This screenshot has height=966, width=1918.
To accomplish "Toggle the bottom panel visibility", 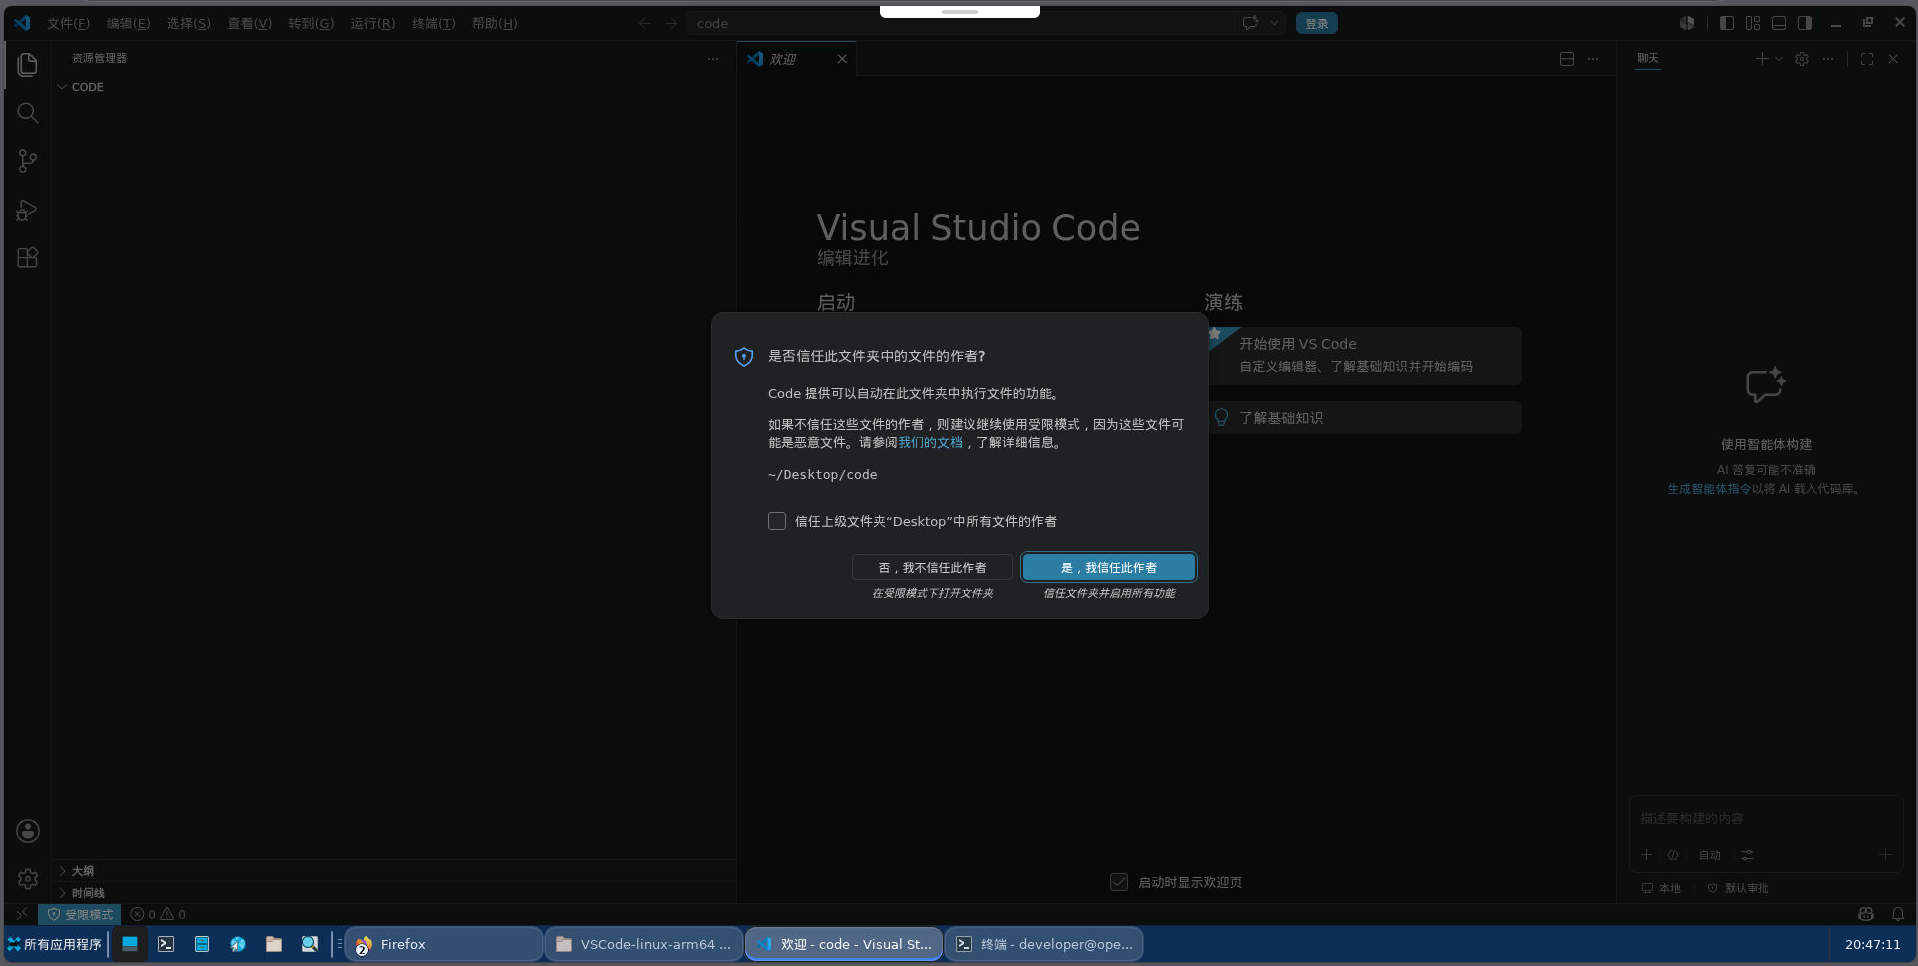I will [1779, 23].
